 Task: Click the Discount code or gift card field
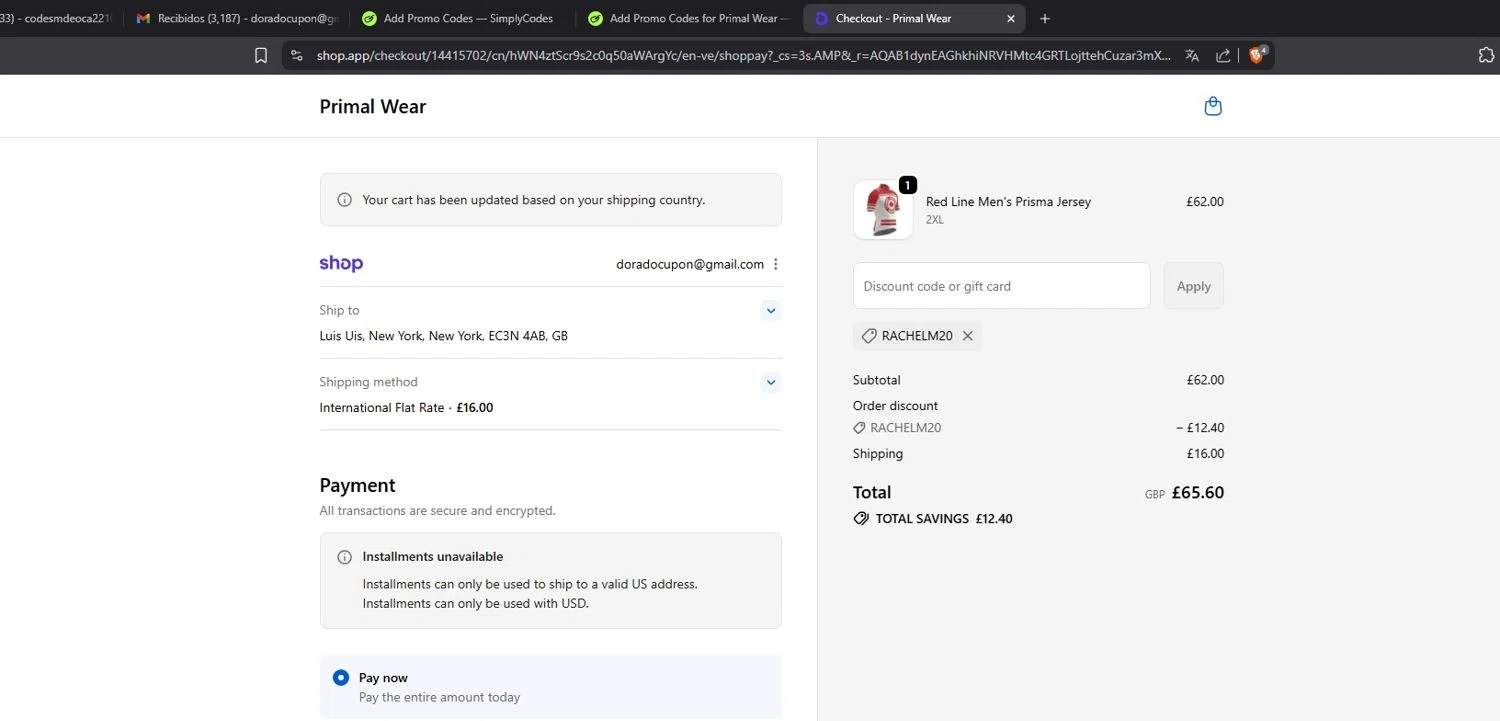tap(1001, 286)
